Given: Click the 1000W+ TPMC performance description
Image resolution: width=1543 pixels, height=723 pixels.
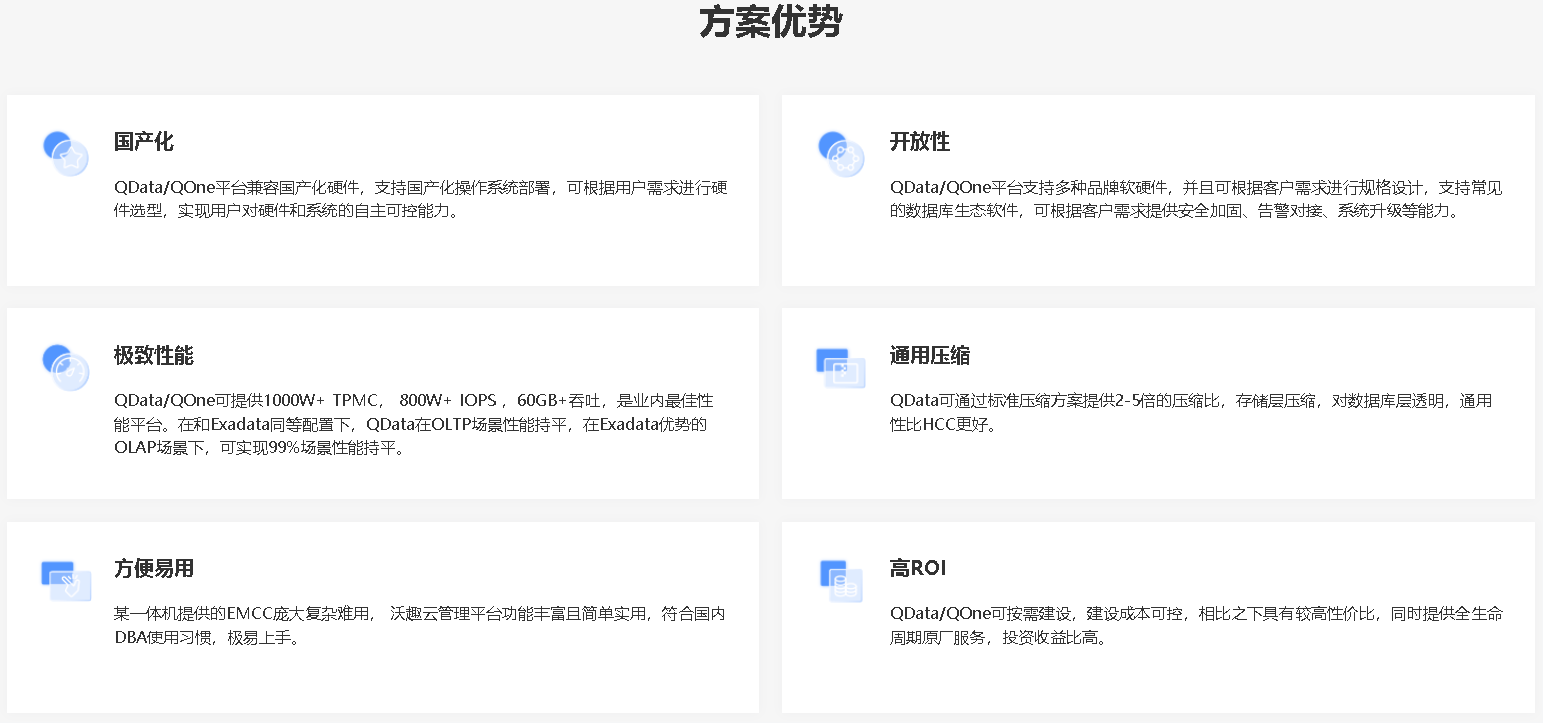Looking at the screenshot, I should 412,425.
